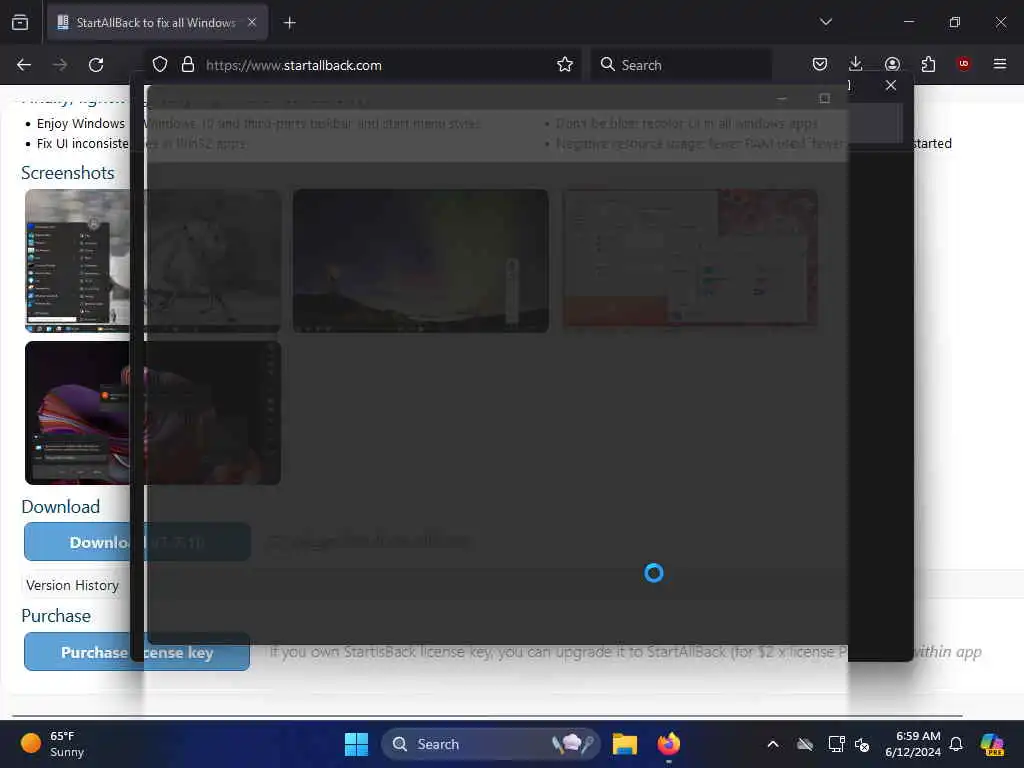Save page to Pocket
1024x768 pixels.
(820, 64)
